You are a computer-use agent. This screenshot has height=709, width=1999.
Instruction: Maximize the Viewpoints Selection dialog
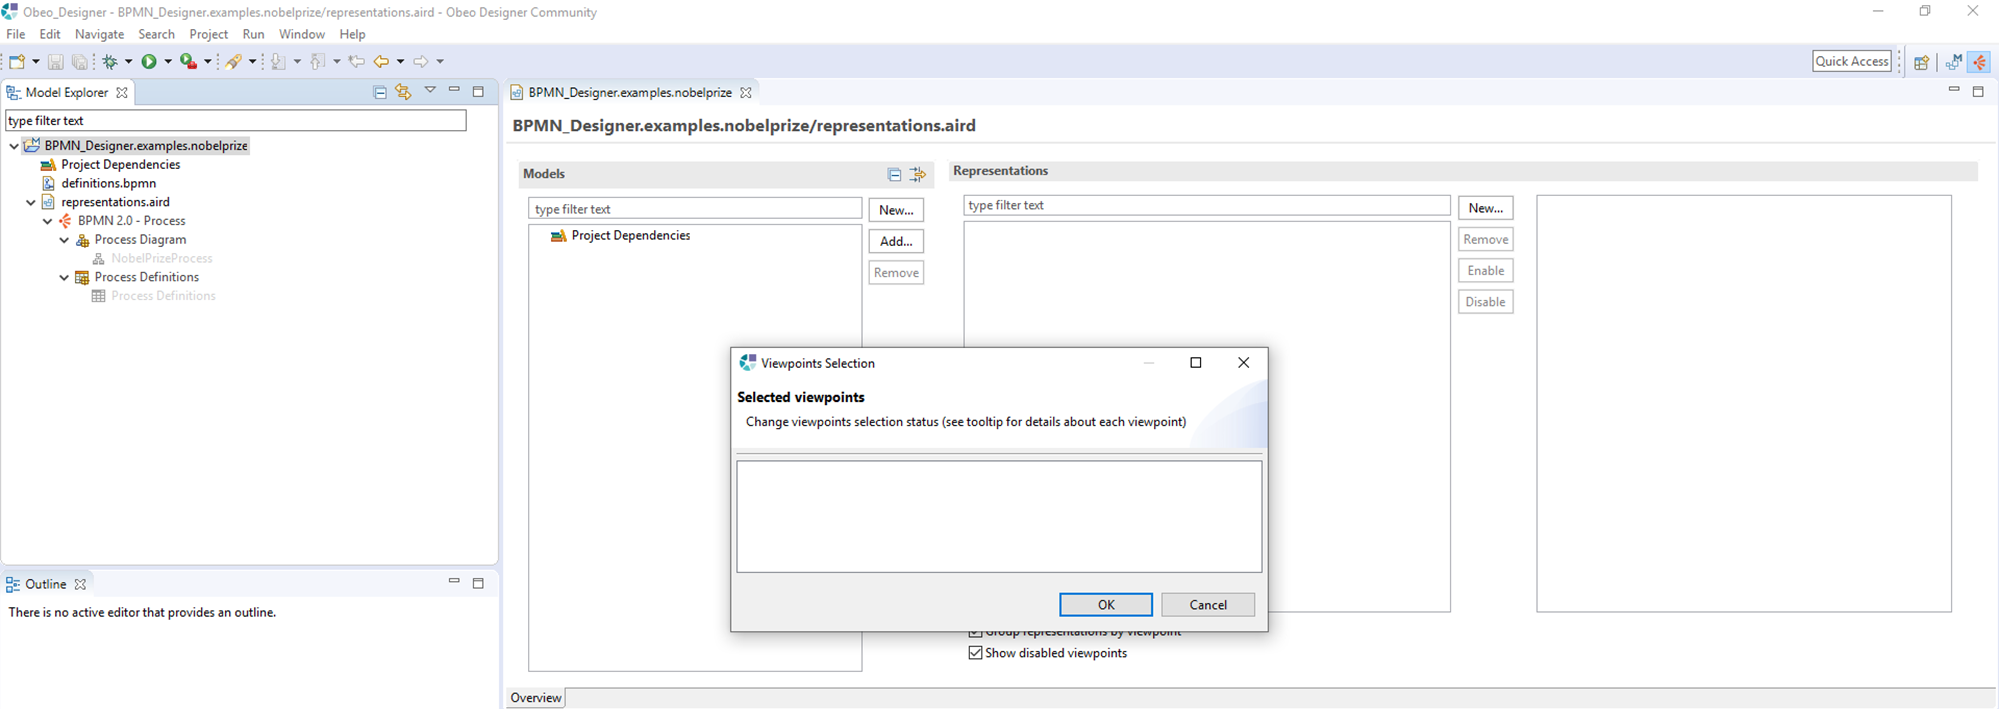tap(1196, 363)
